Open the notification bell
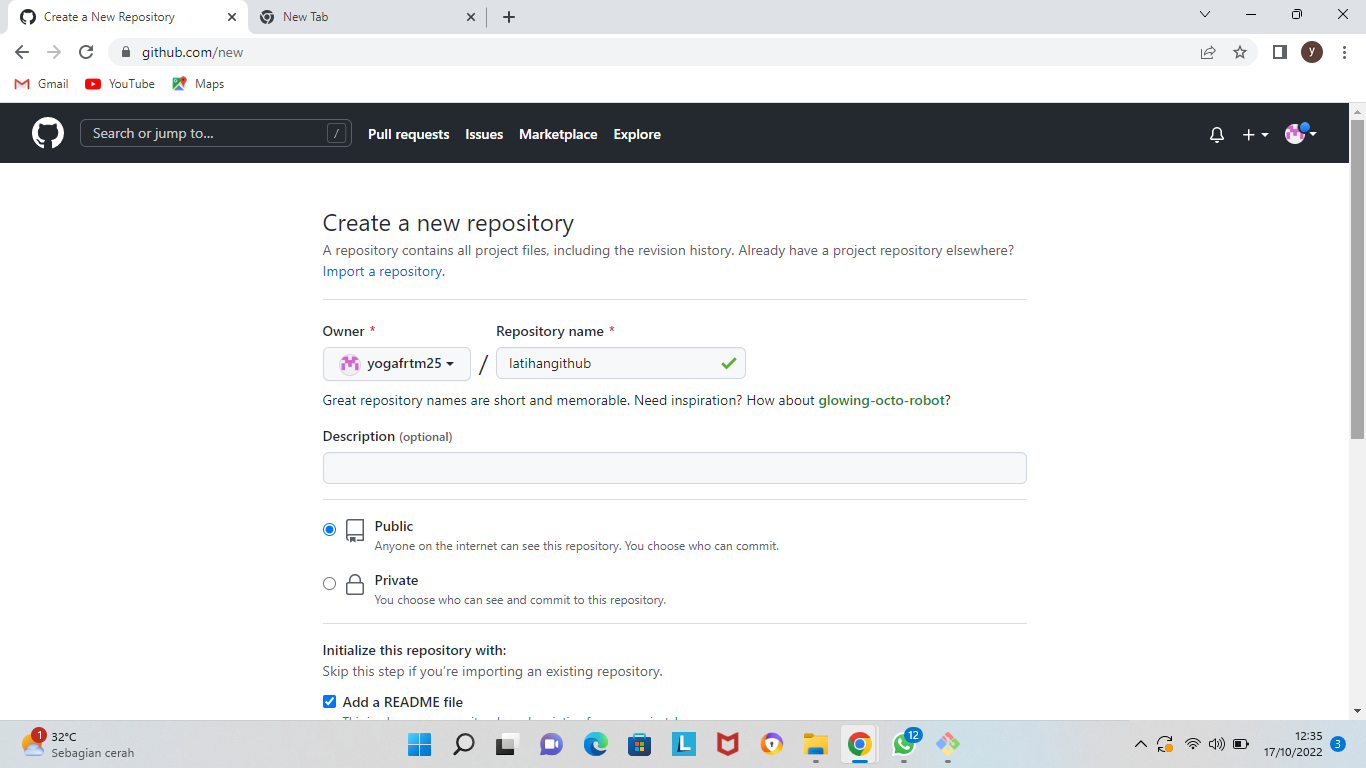The width and height of the screenshot is (1366, 768). 1216,133
